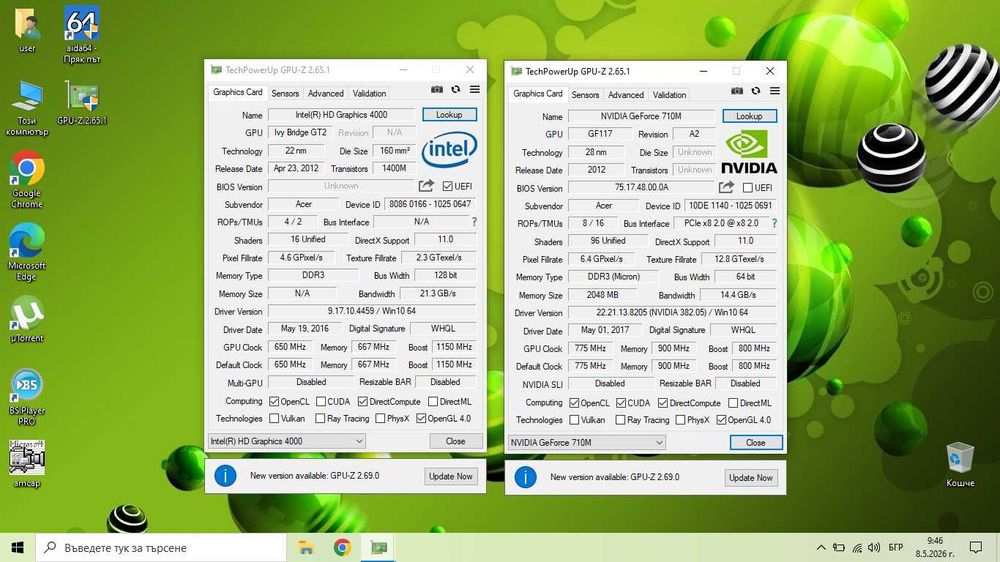Viewport: 1000px width, 562px height.
Task: Expand NVIDIA GeForce 710M GPU dropdown
Action: (x=587, y=442)
